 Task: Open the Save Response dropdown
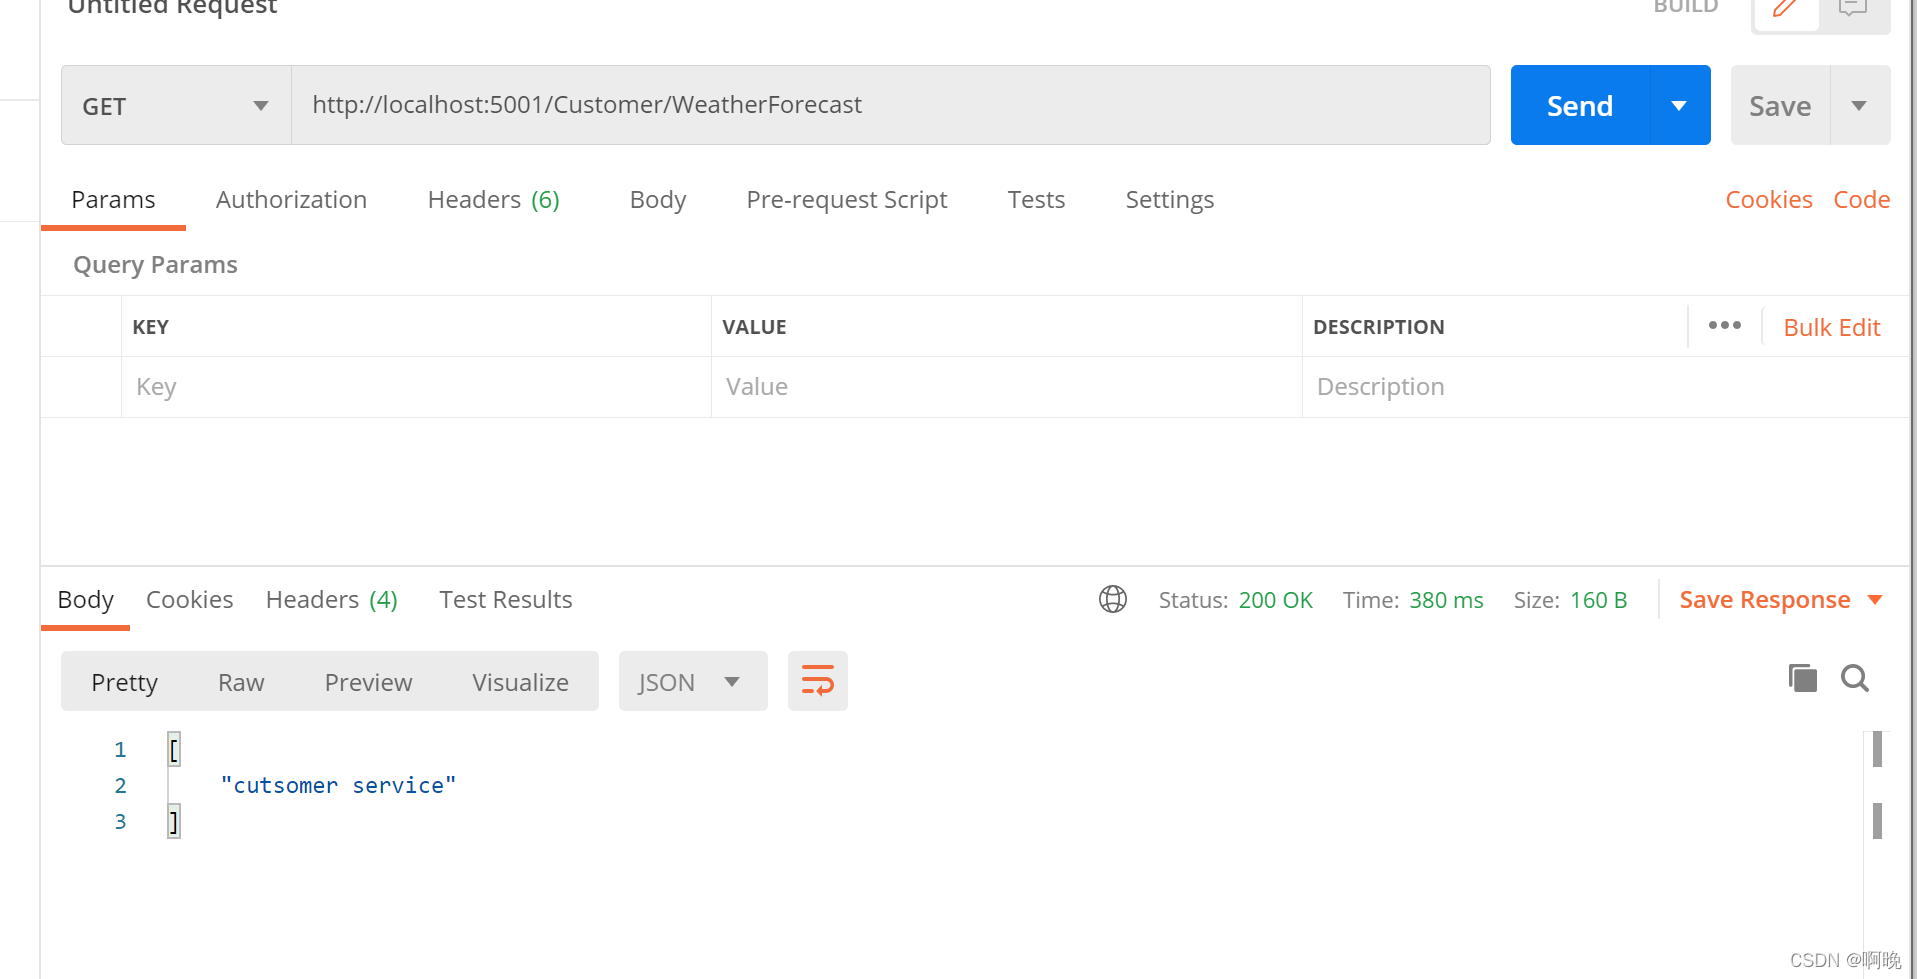(x=1781, y=600)
